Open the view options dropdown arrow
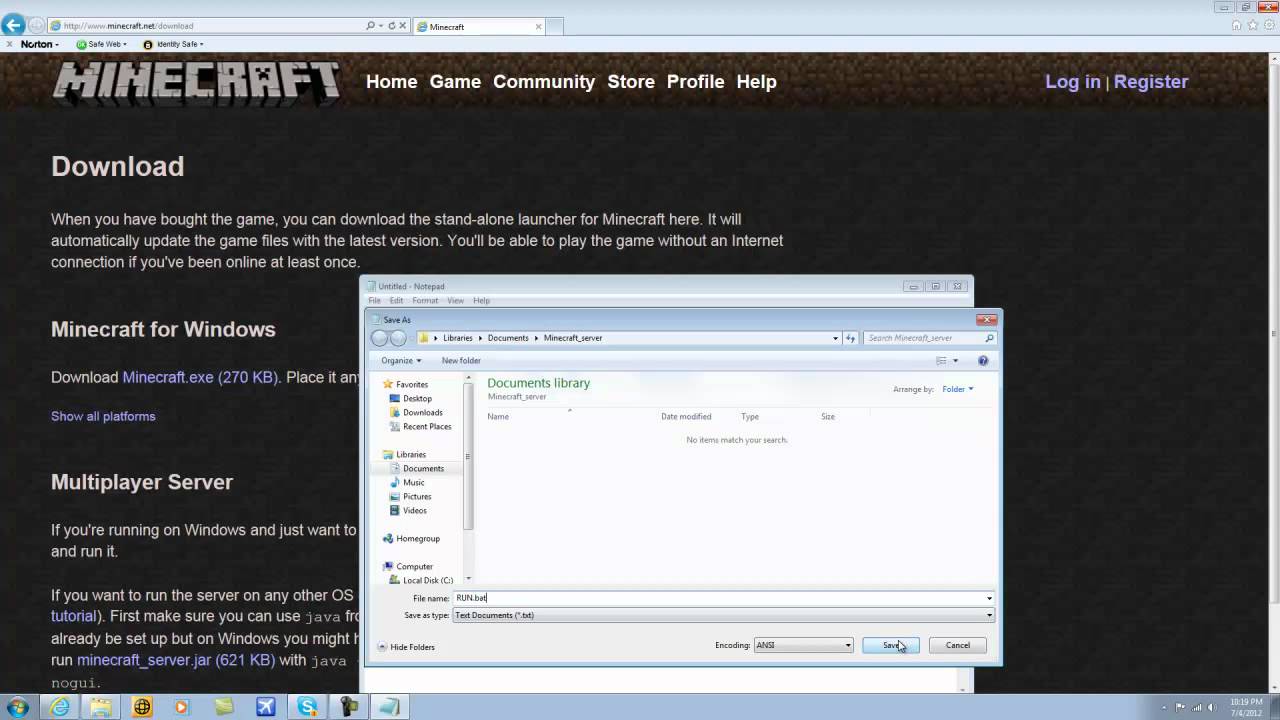Image resolution: width=1280 pixels, height=720 pixels. 955,361
